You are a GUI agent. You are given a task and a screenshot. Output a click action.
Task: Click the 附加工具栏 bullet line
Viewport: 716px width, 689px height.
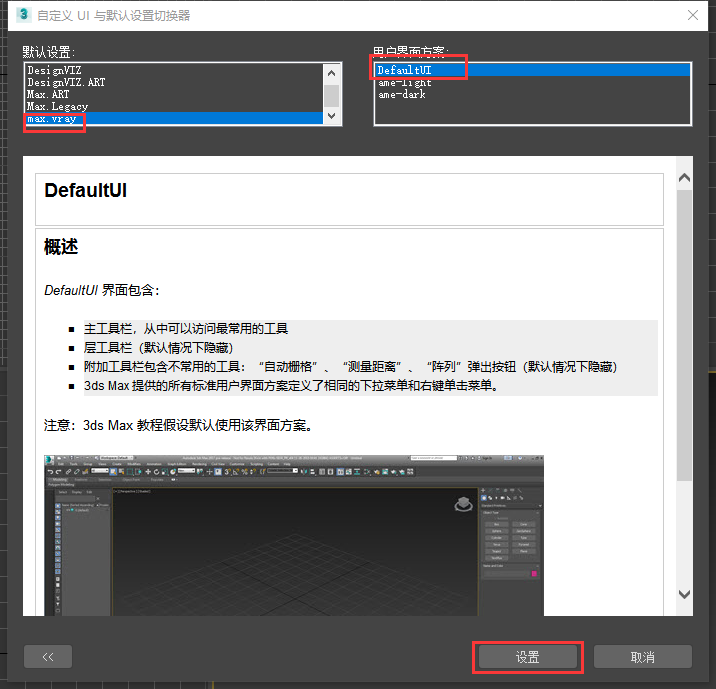[x=350, y=367]
